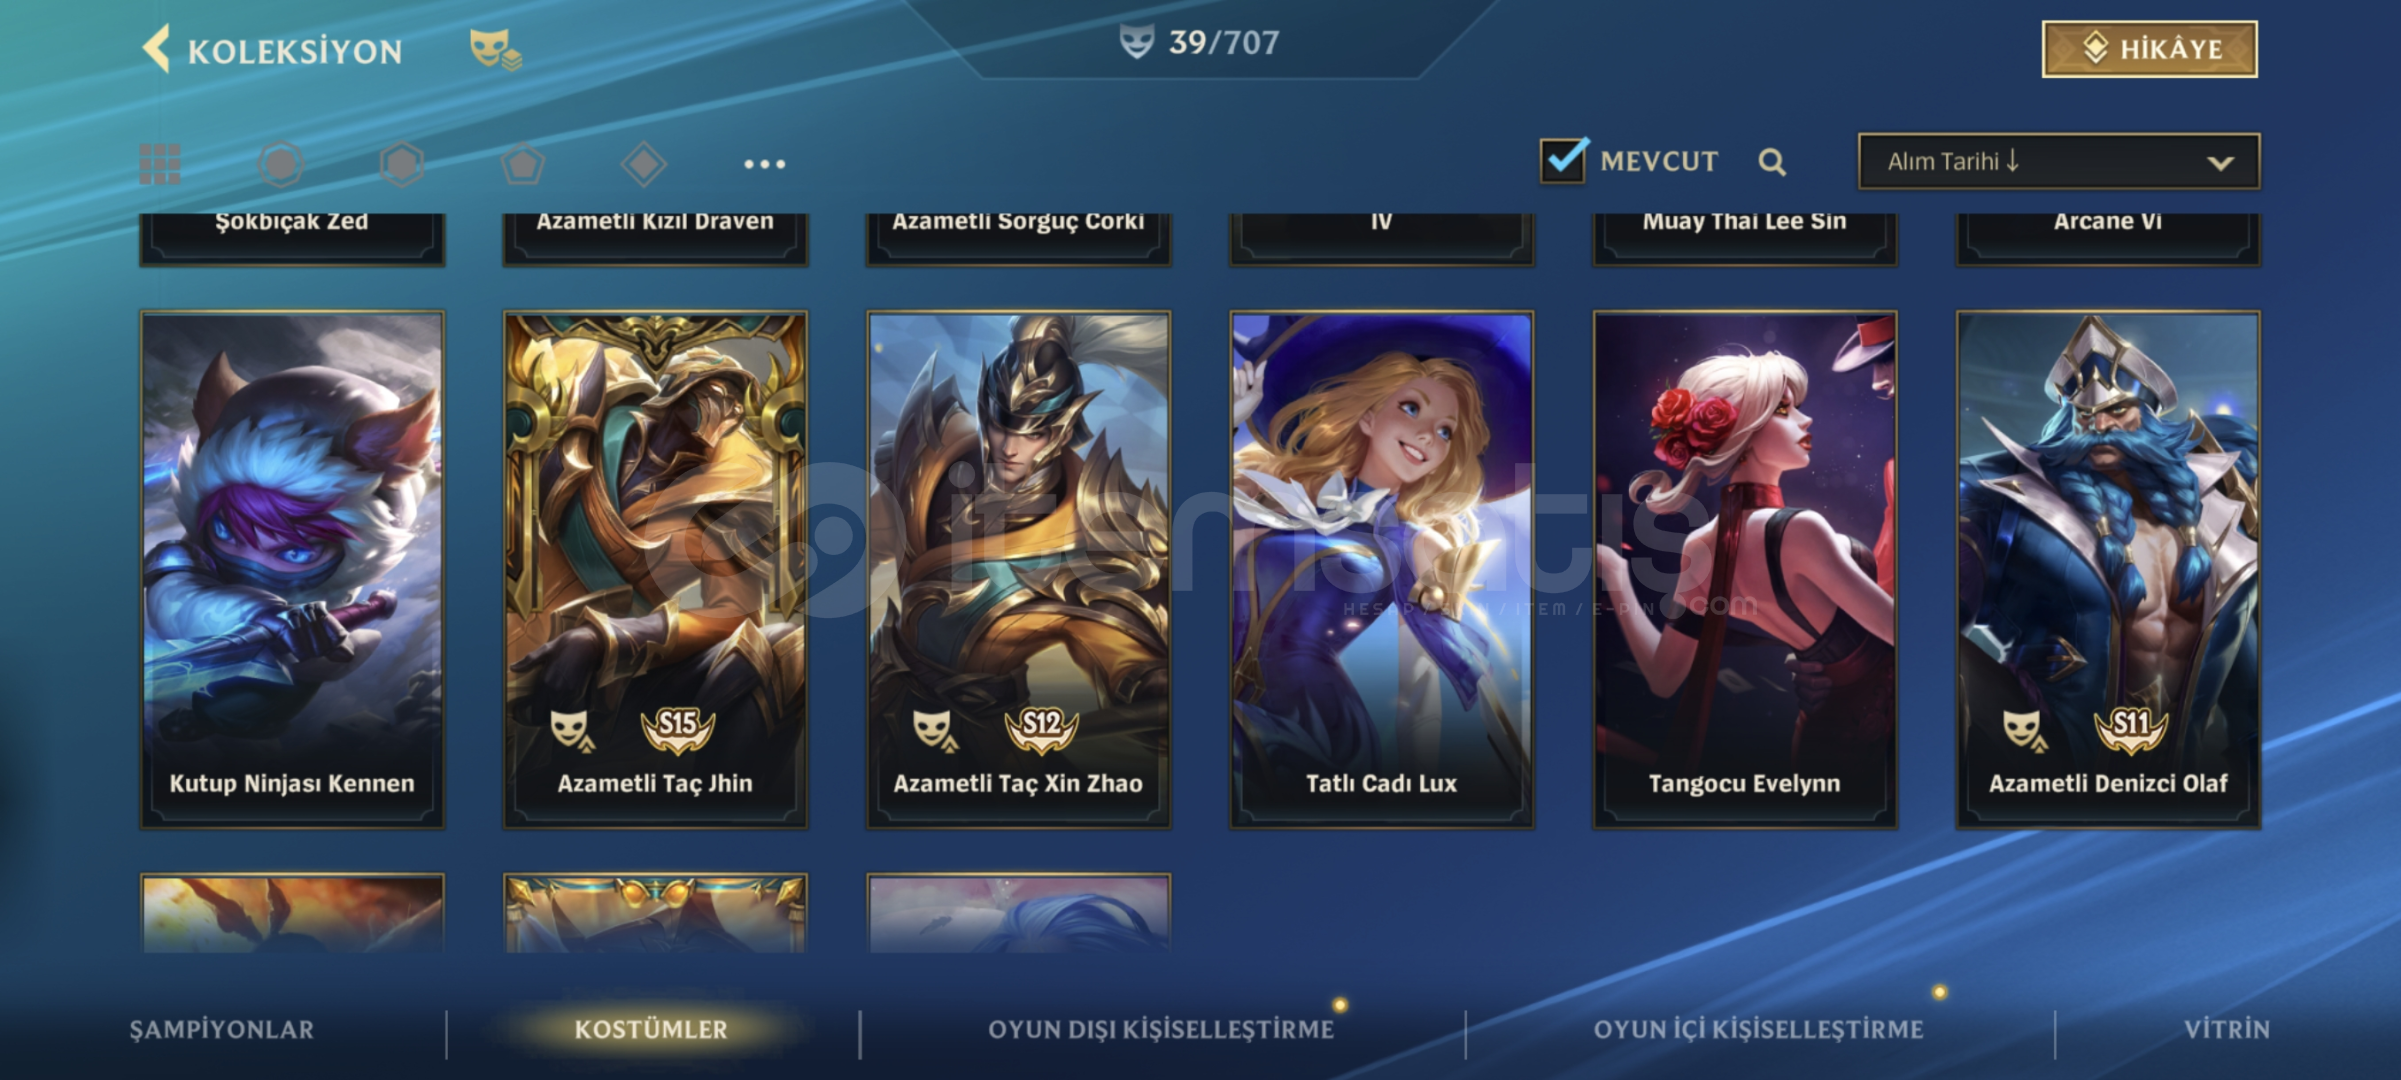
Task: Open the gold mask skins icon
Action: [496, 49]
